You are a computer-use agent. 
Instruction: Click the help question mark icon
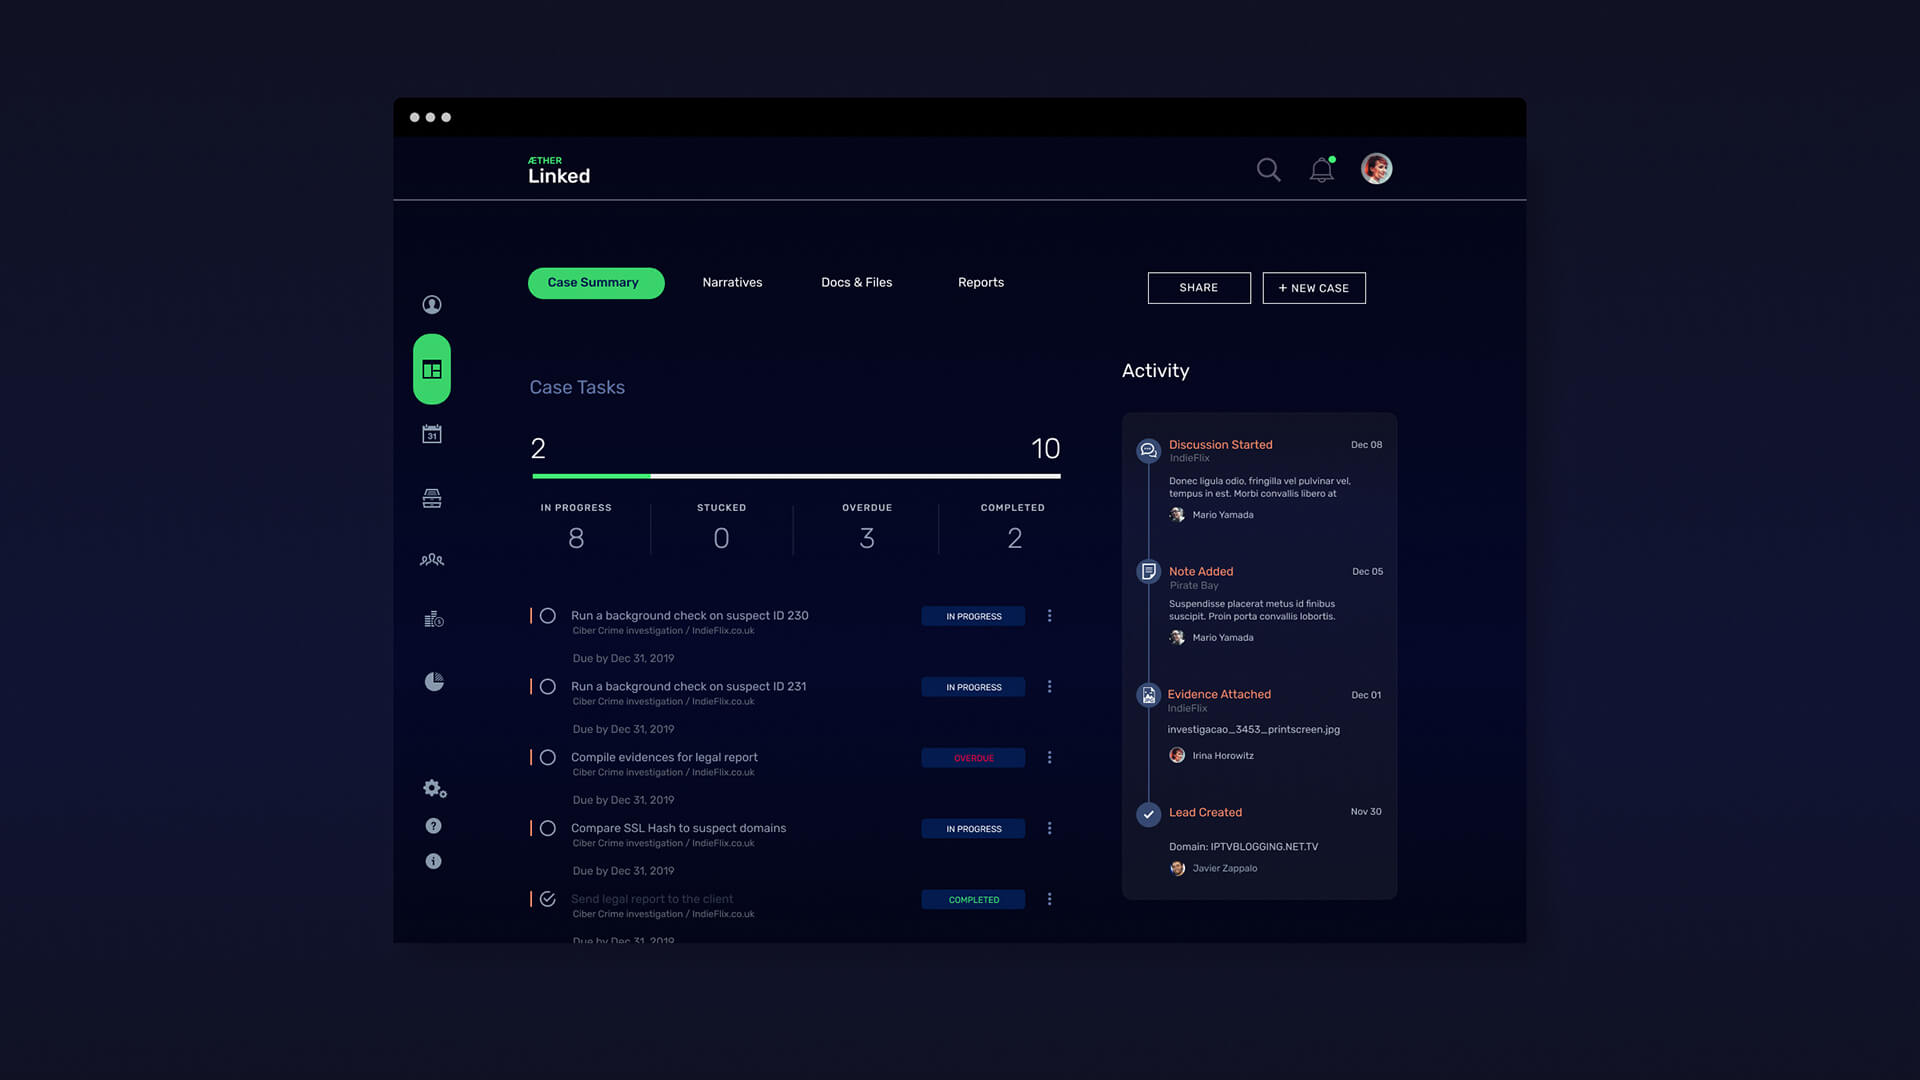pyautogui.click(x=433, y=826)
